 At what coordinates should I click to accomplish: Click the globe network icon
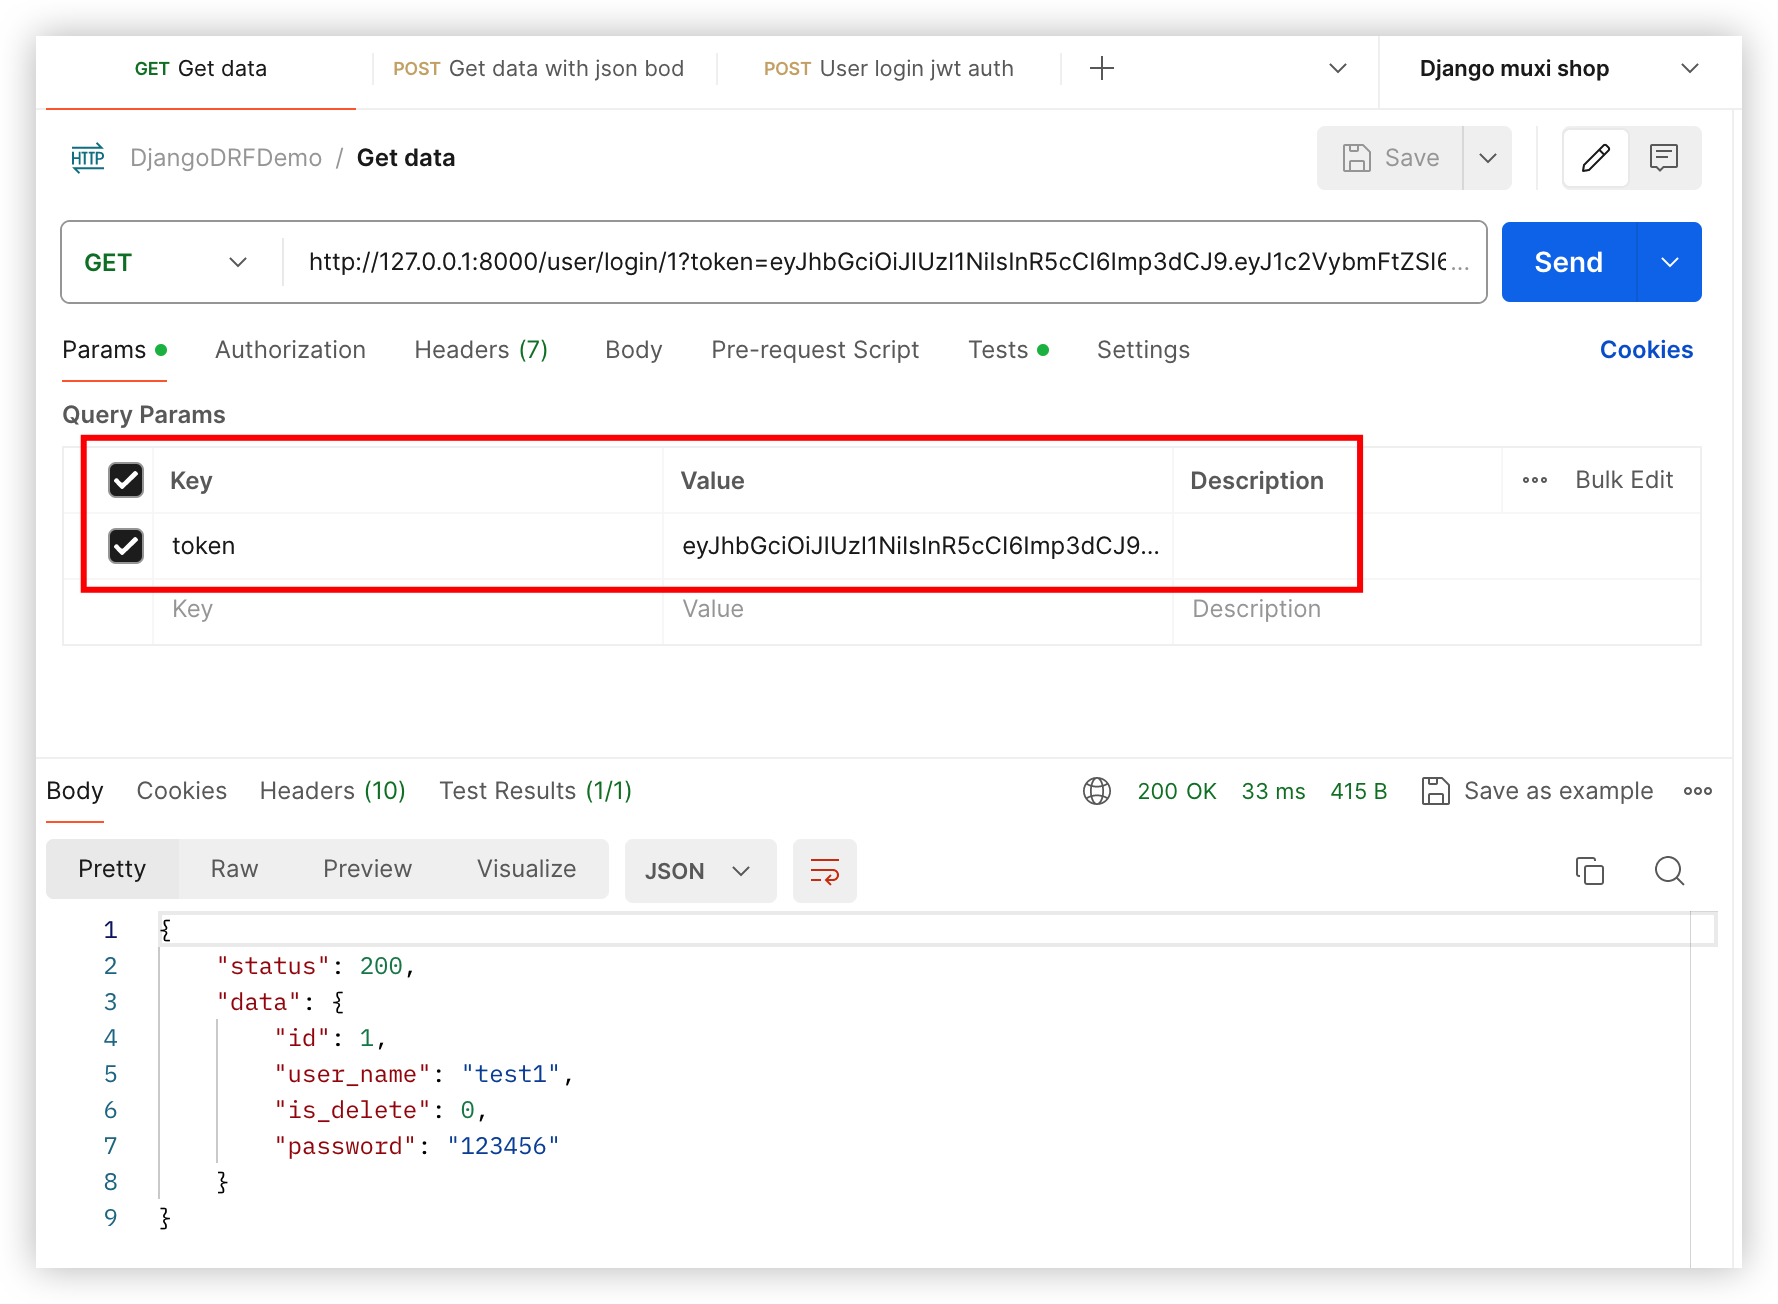coord(1097,791)
